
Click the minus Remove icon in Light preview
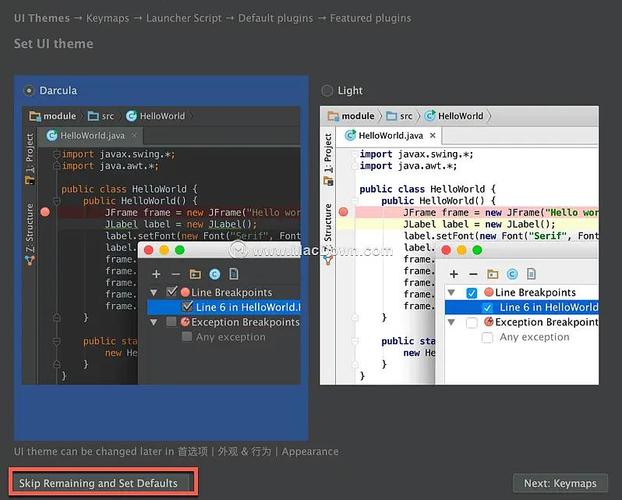pyautogui.click(x=473, y=274)
